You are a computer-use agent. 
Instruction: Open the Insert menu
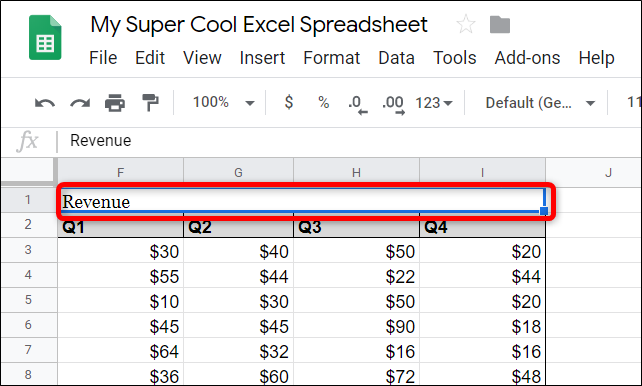pos(262,58)
